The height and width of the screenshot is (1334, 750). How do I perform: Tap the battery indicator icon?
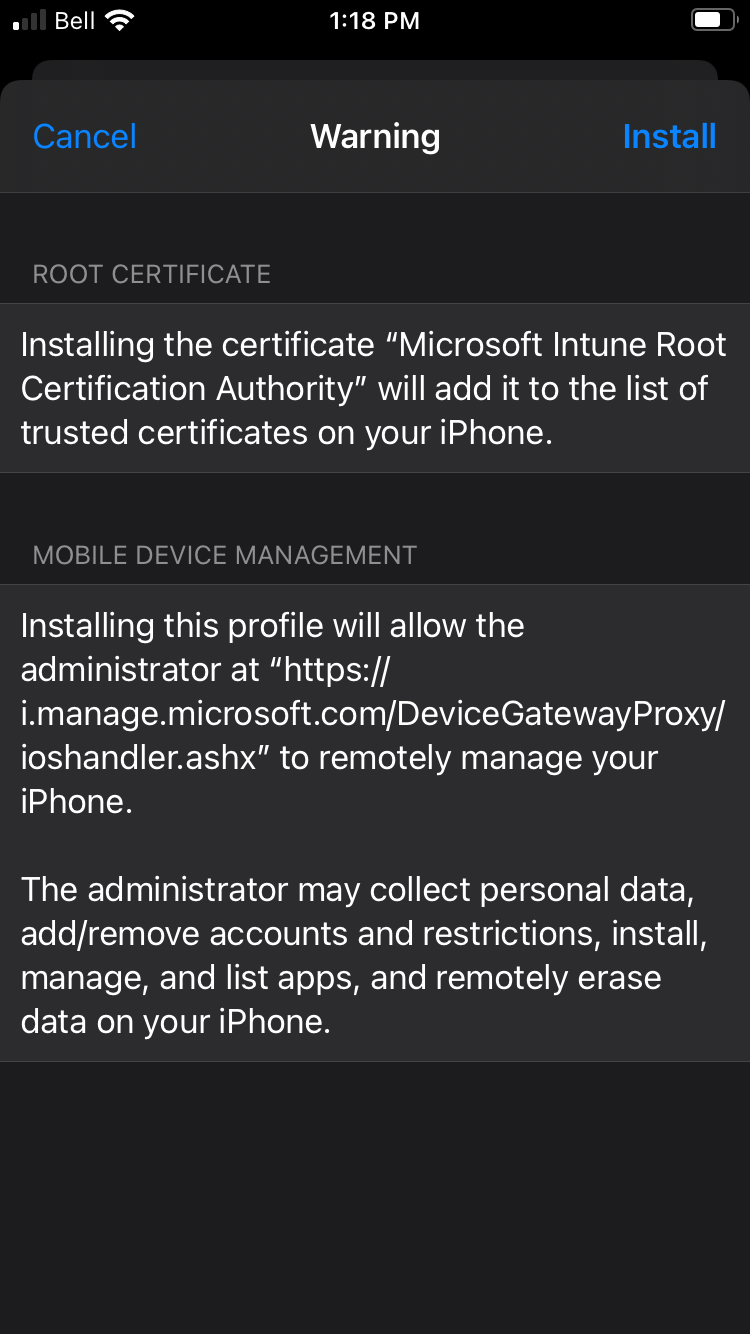(x=711, y=21)
